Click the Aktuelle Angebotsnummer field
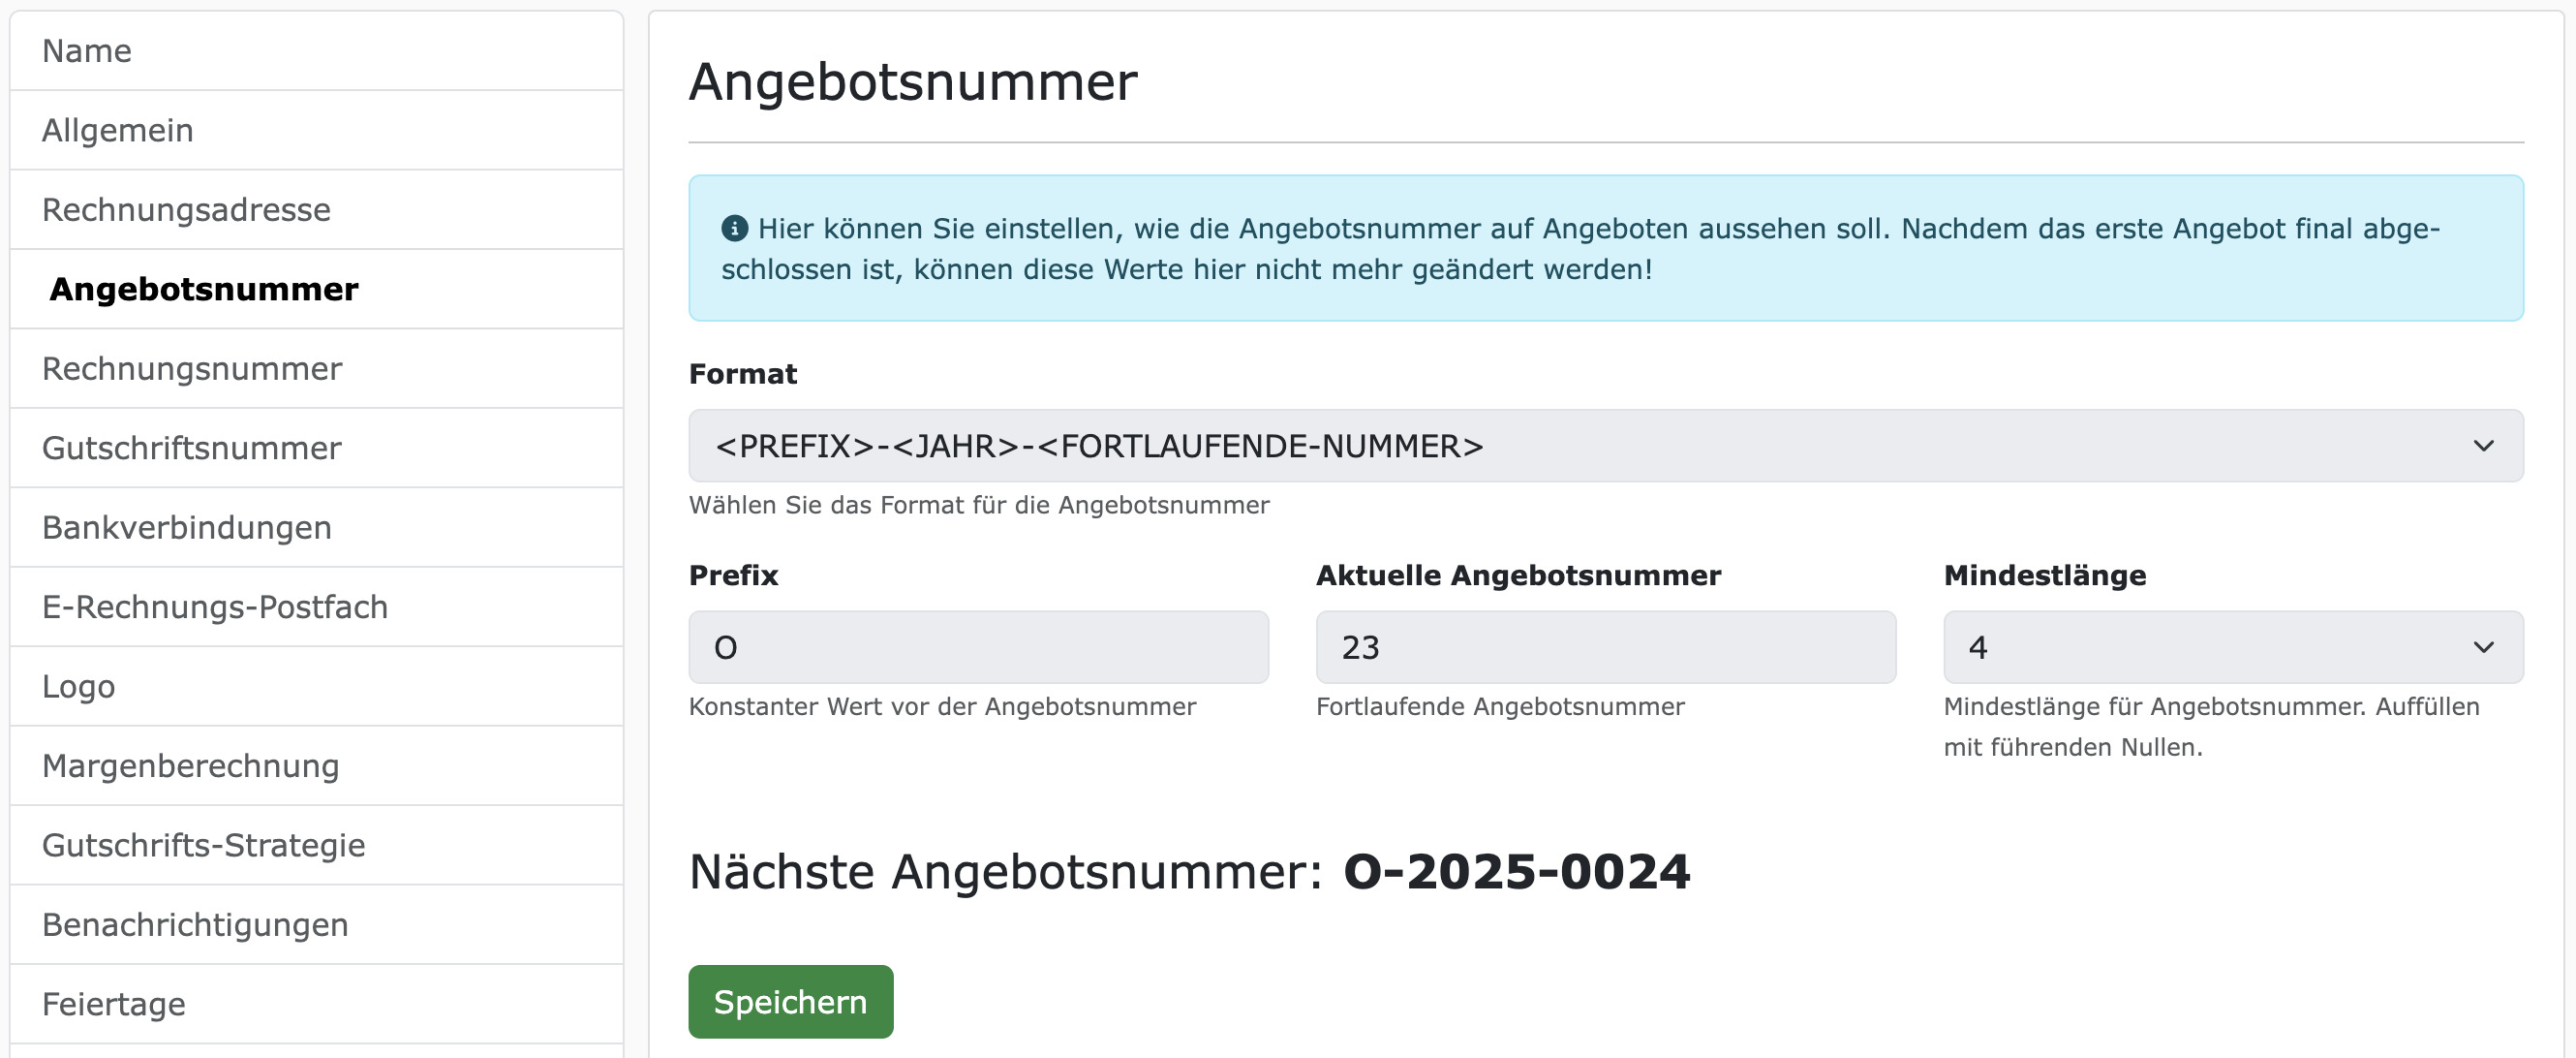 pos(1604,647)
